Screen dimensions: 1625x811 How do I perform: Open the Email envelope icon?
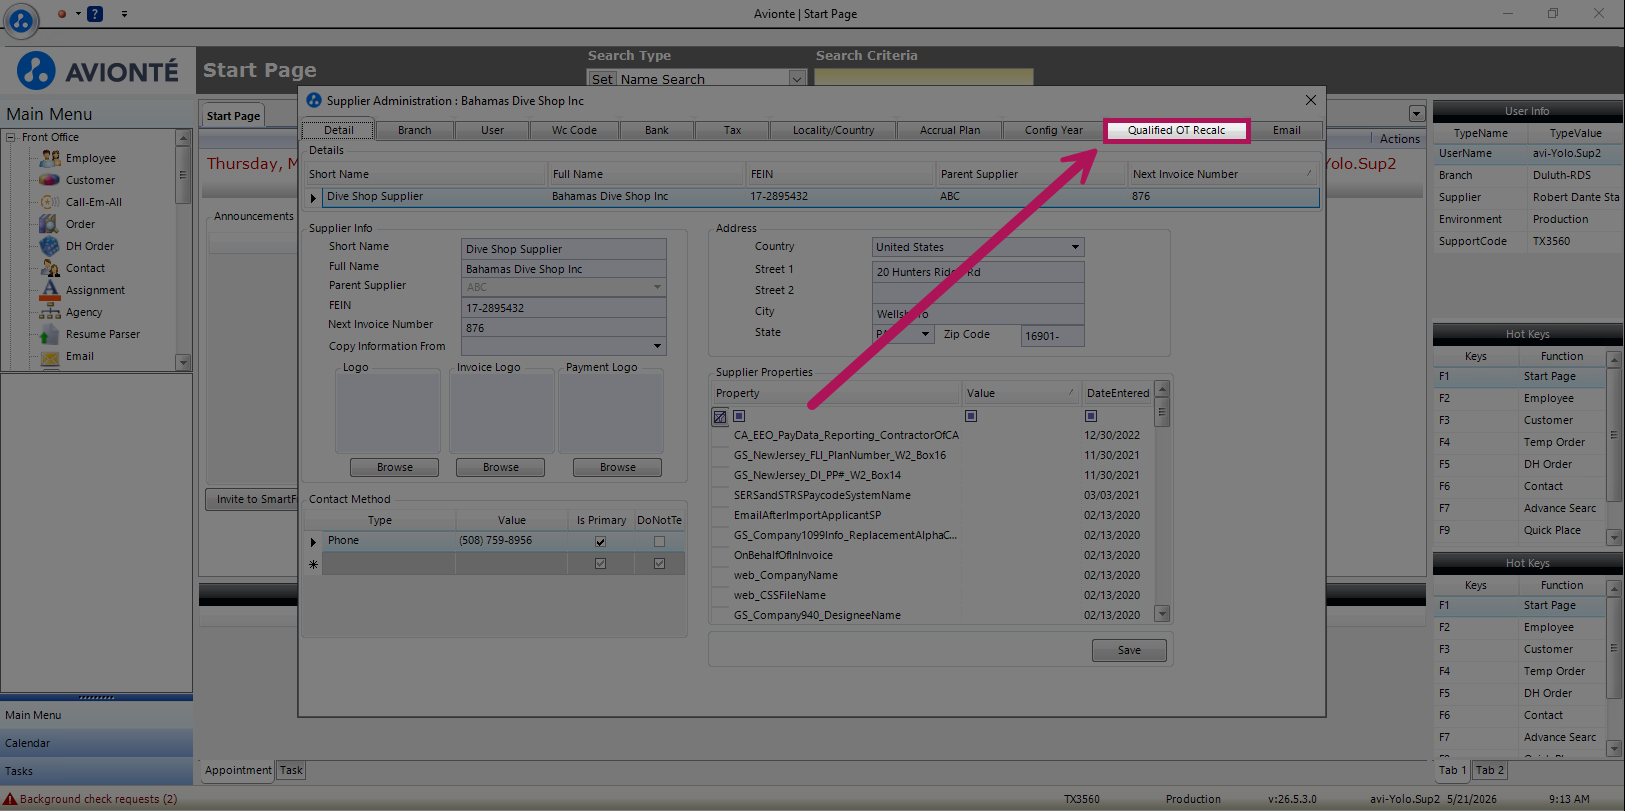click(50, 356)
